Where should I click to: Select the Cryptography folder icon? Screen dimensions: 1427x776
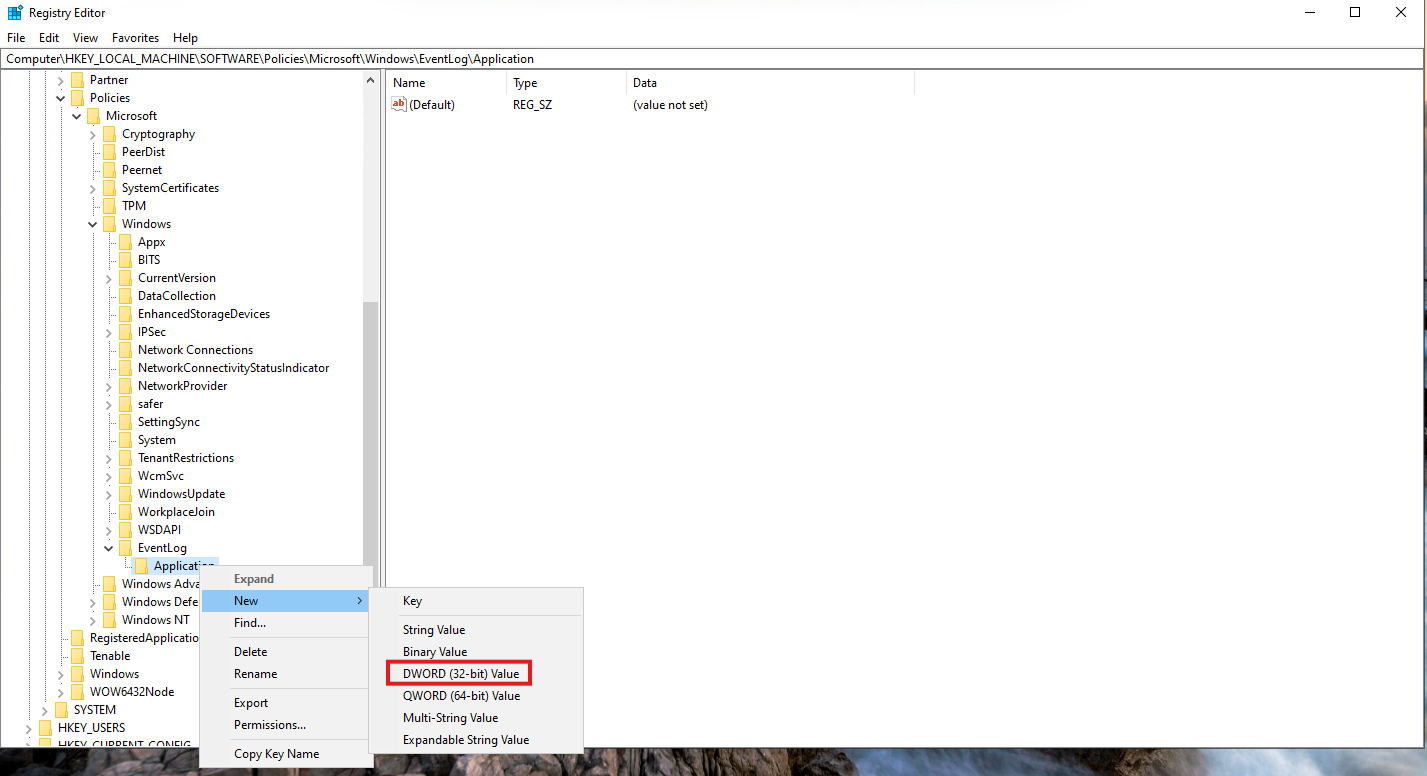109,134
